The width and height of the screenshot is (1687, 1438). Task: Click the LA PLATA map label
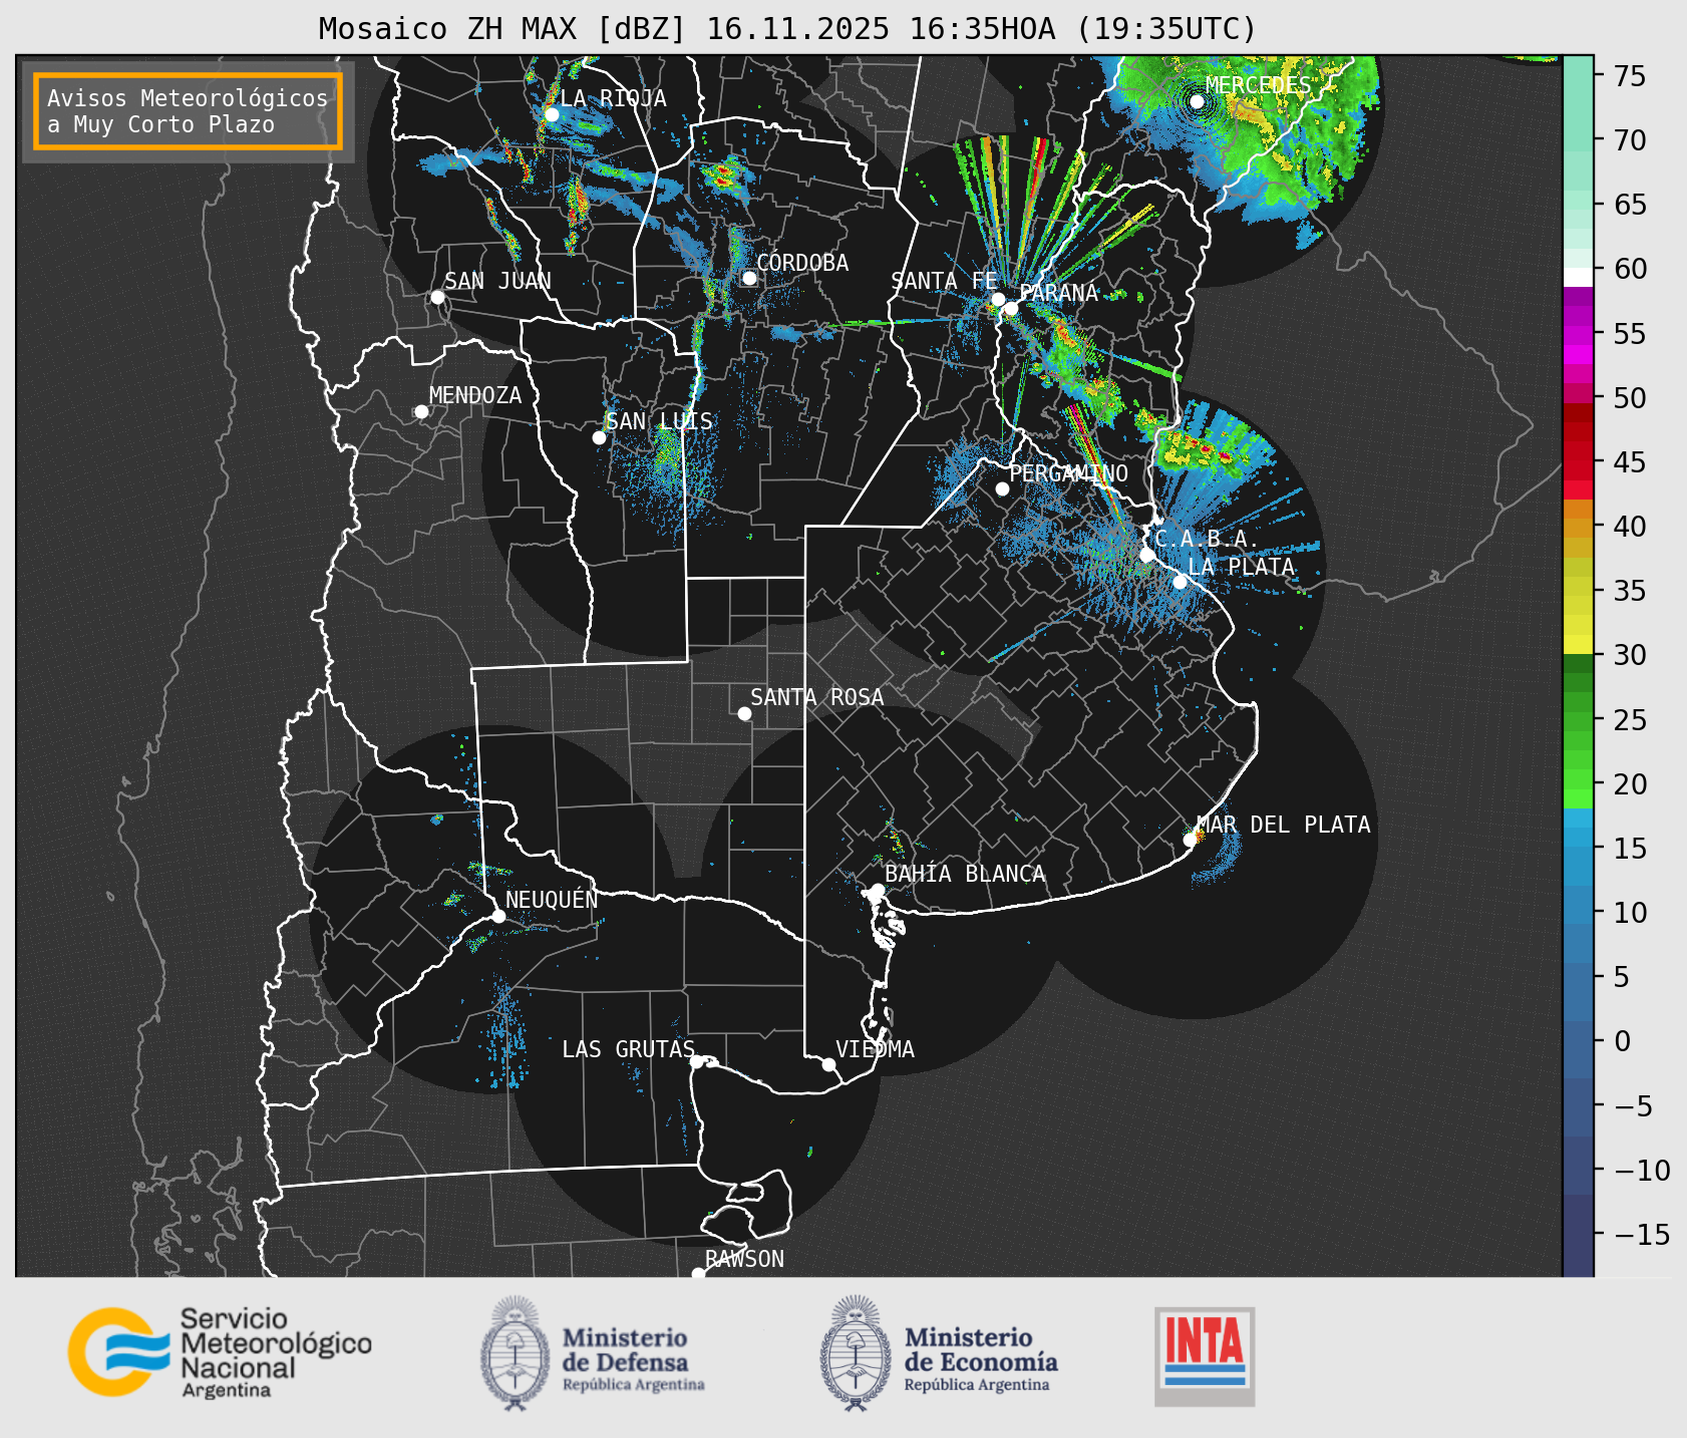(1241, 566)
